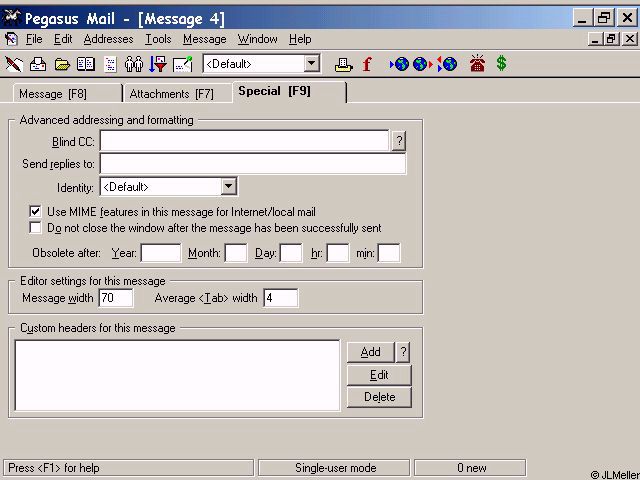640x480 pixels.
Task: Click the red telephone icon
Action: click(x=477, y=64)
